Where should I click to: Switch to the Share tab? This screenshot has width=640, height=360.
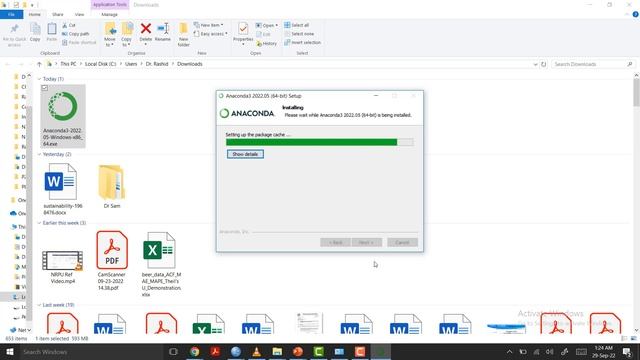point(58,14)
